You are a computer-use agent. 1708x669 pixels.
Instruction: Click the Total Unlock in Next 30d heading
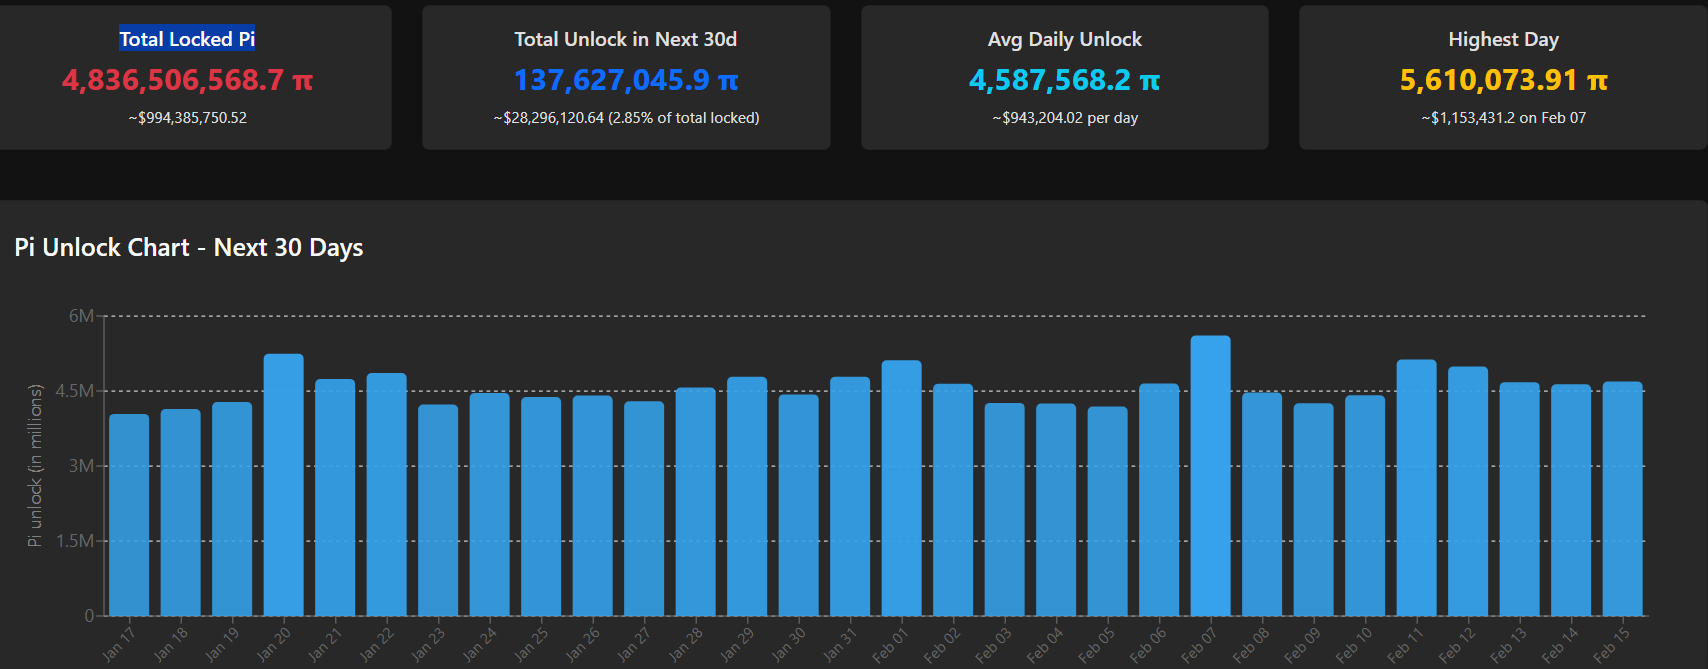tap(625, 39)
